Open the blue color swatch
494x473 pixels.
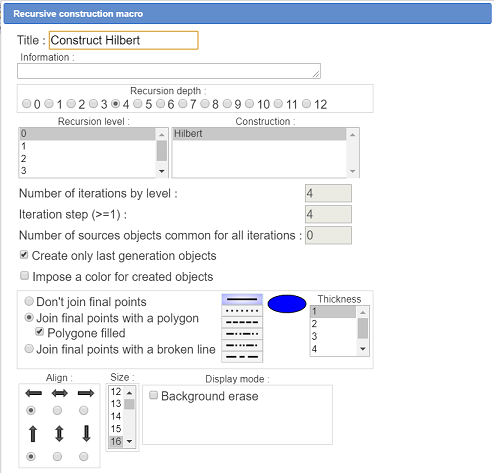(x=287, y=304)
